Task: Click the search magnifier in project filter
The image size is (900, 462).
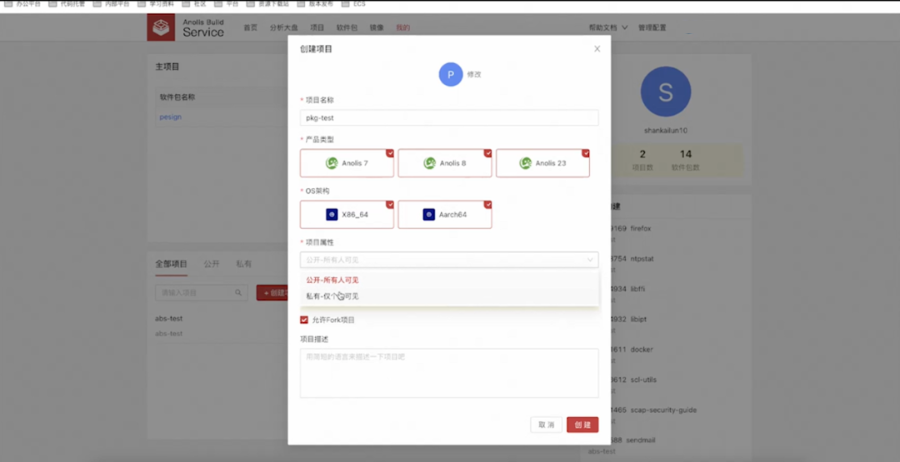Action: (238, 293)
